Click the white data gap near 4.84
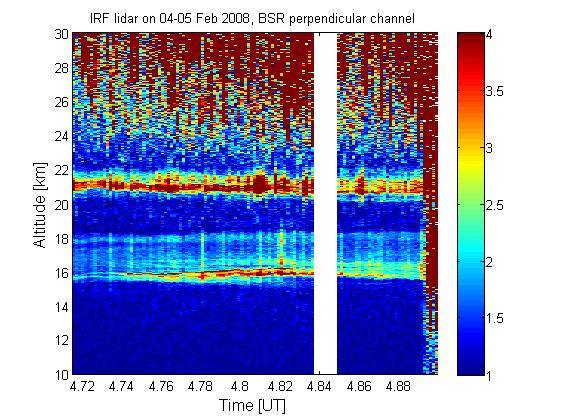This screenshot has height=420, width=561. click(326, 204)
